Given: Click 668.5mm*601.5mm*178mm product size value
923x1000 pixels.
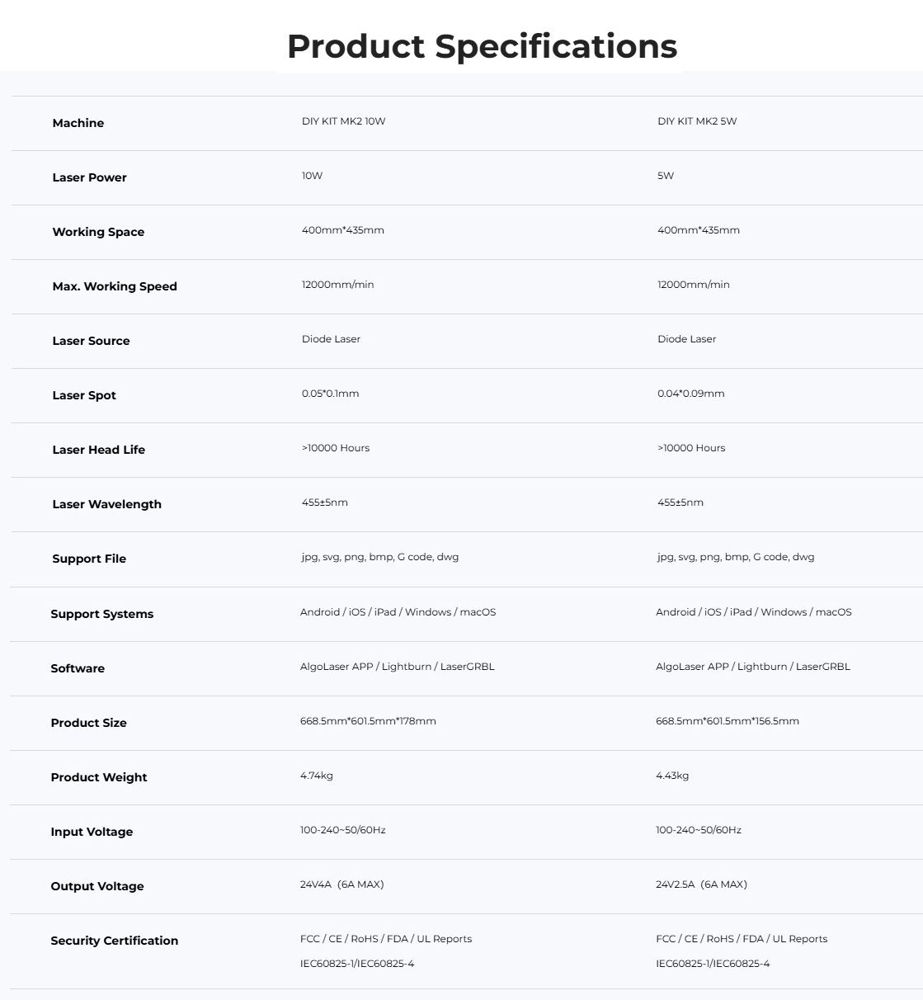Looking at the screenshot, I should (368, 721).
